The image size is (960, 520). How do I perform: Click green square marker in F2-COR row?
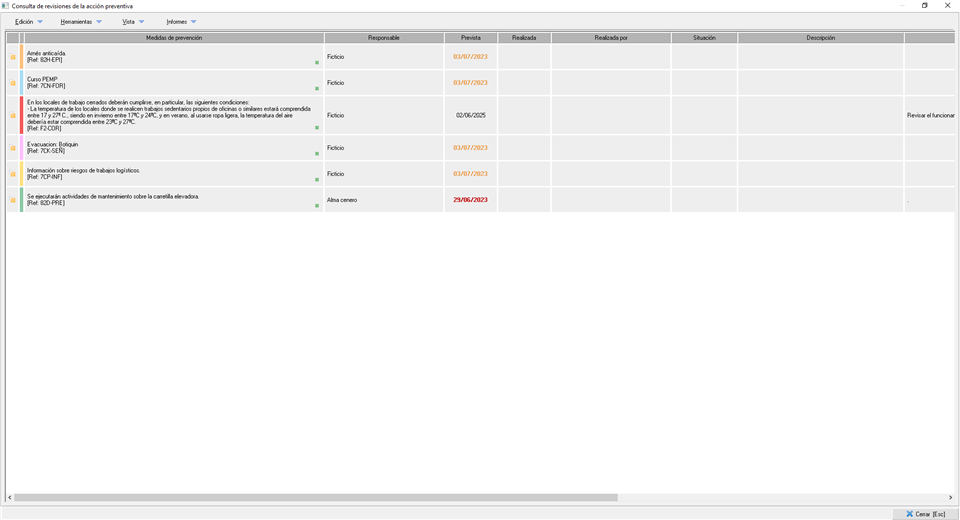click(x=317, y=128)
